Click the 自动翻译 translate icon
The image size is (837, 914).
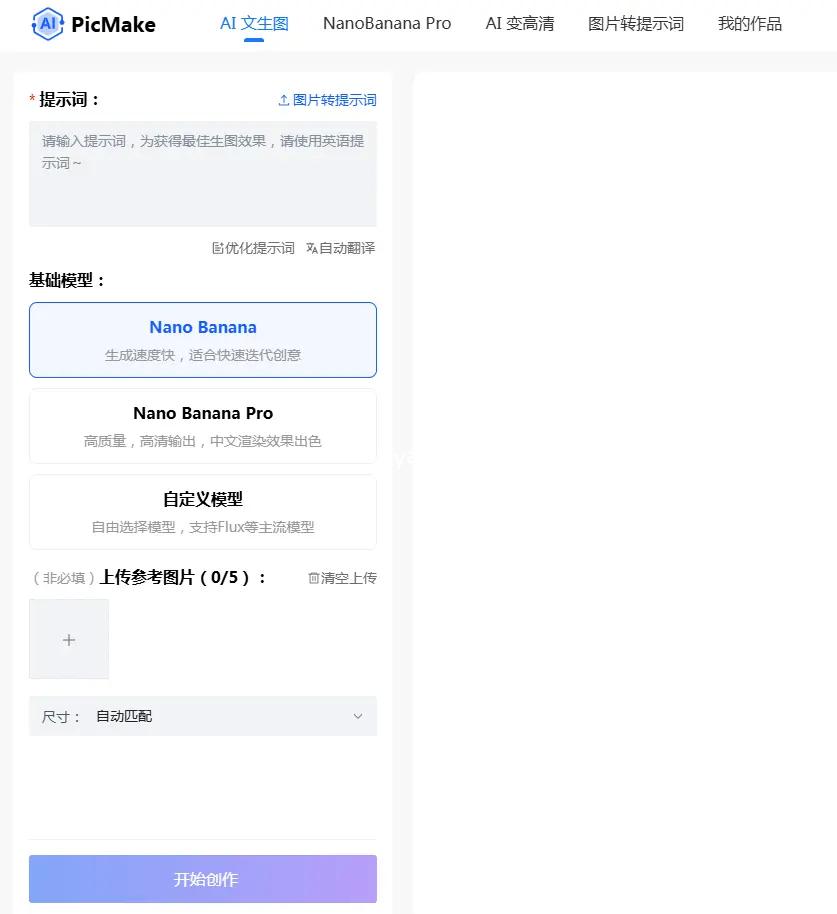click(x=311, y=248)
